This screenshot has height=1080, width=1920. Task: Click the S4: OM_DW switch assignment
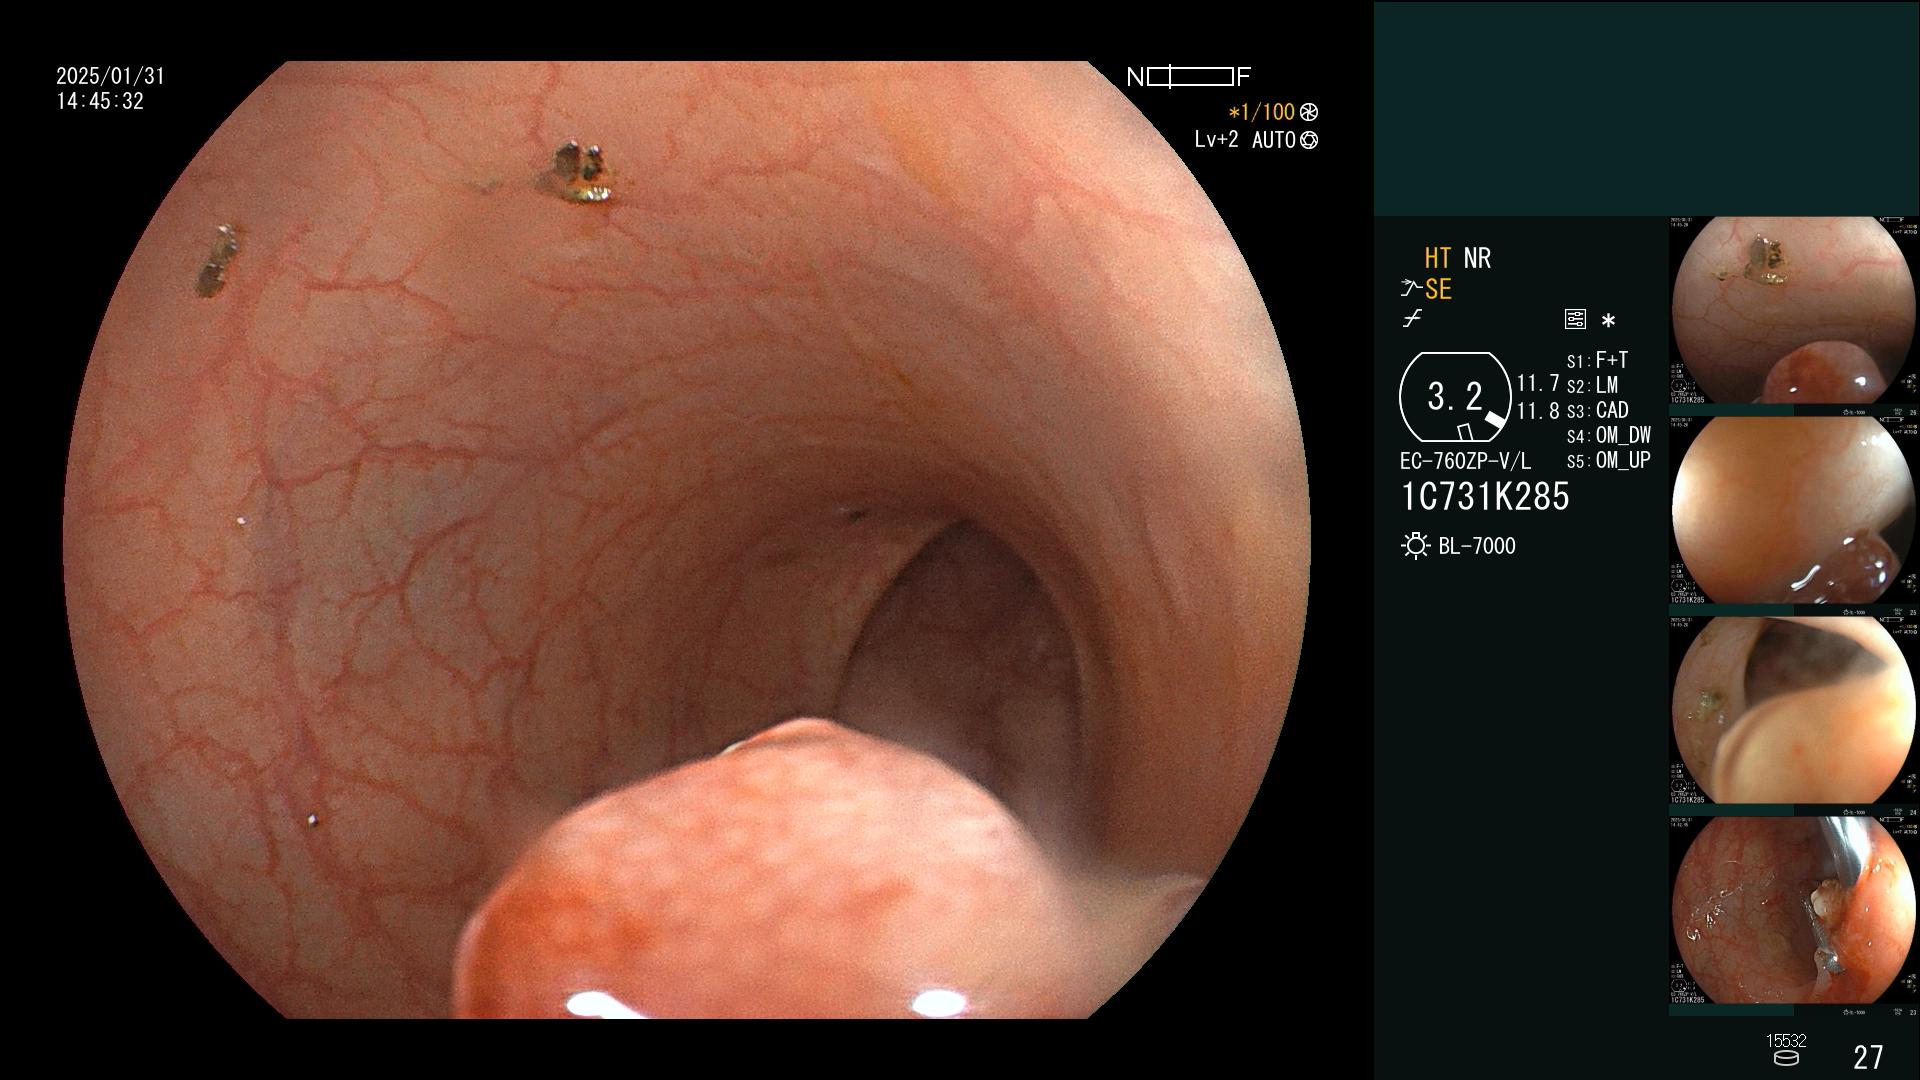coord(1609,435)
